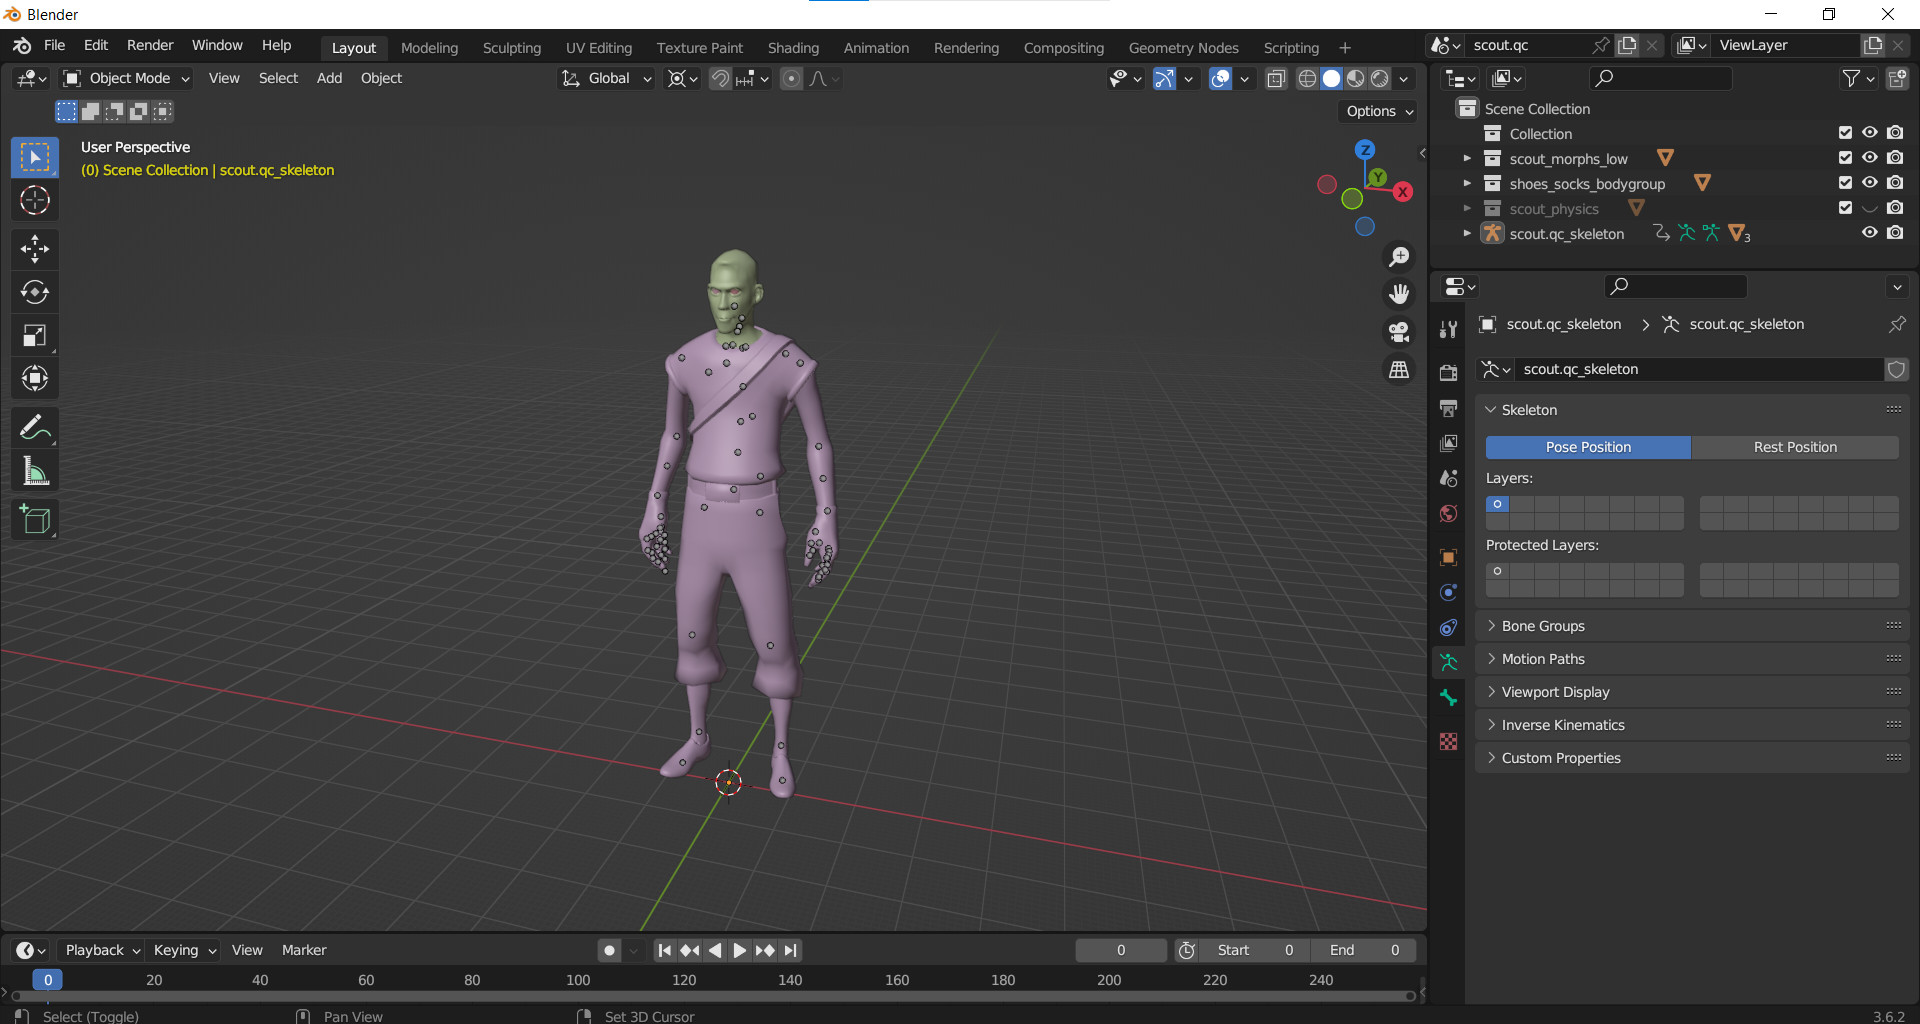
Task: Open the View Layer properties tab
Action: pyautogui.click(x=1448, y=442)
